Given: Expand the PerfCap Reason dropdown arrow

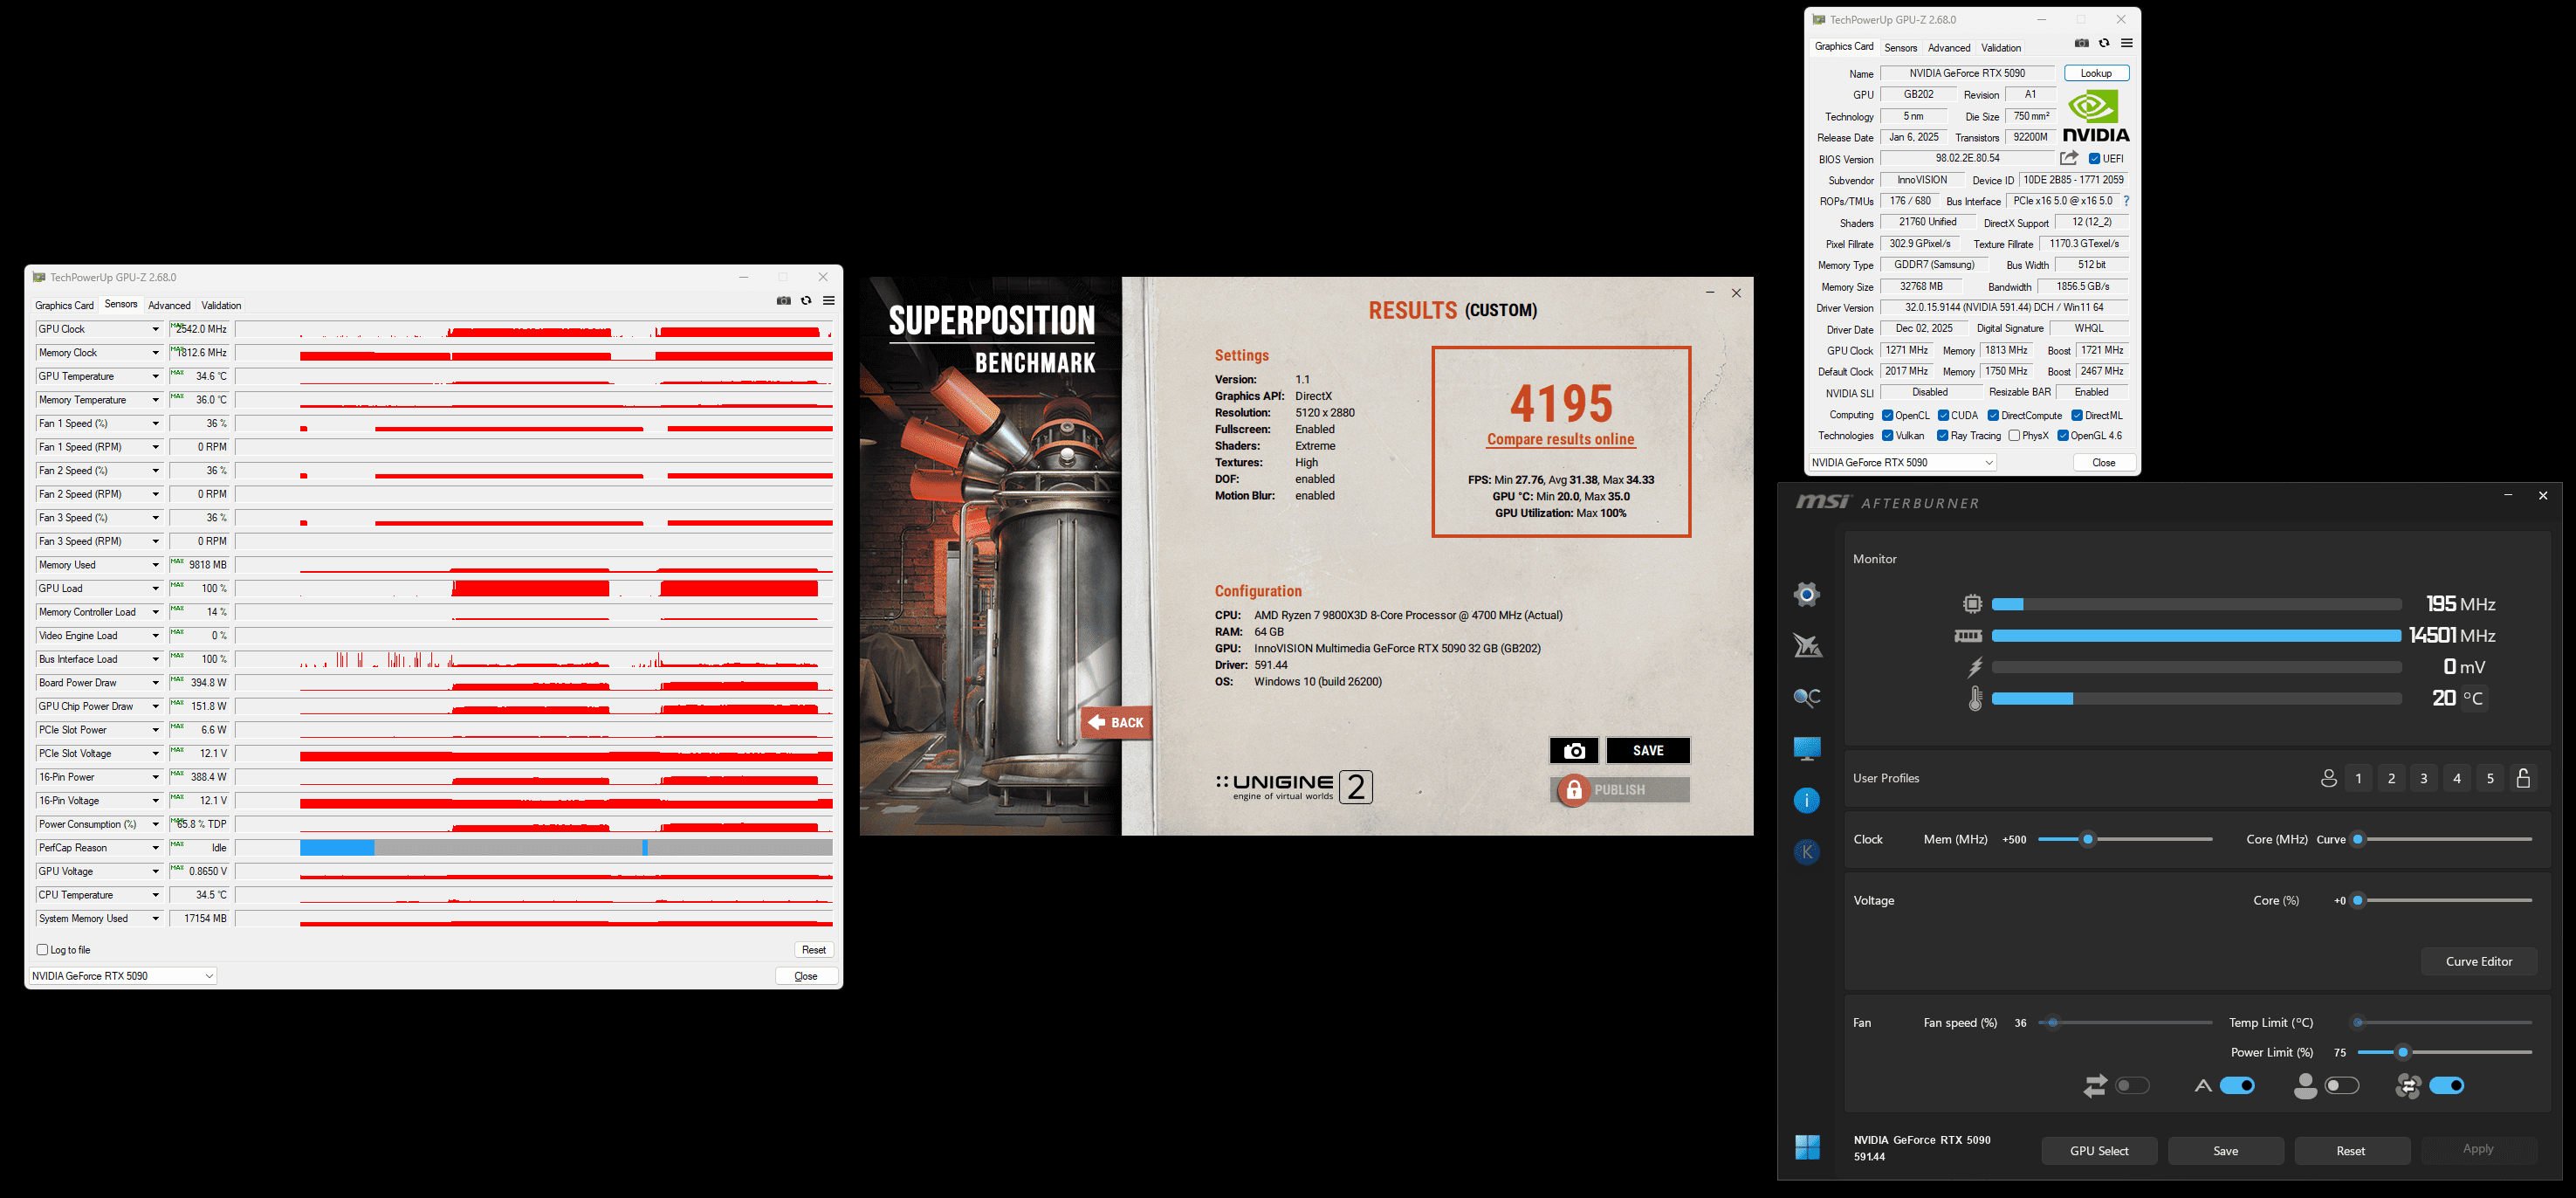Looking at the screenshot, I should 156,848.
